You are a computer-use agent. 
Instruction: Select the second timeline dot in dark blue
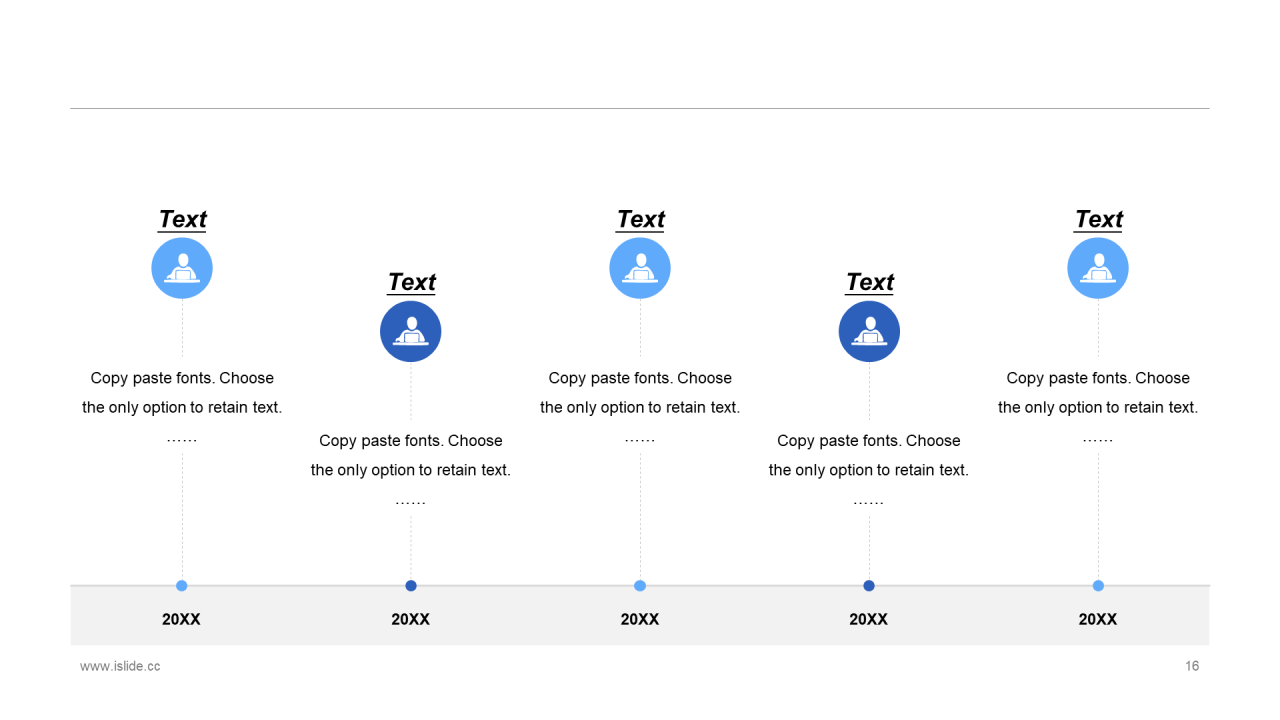411,586
